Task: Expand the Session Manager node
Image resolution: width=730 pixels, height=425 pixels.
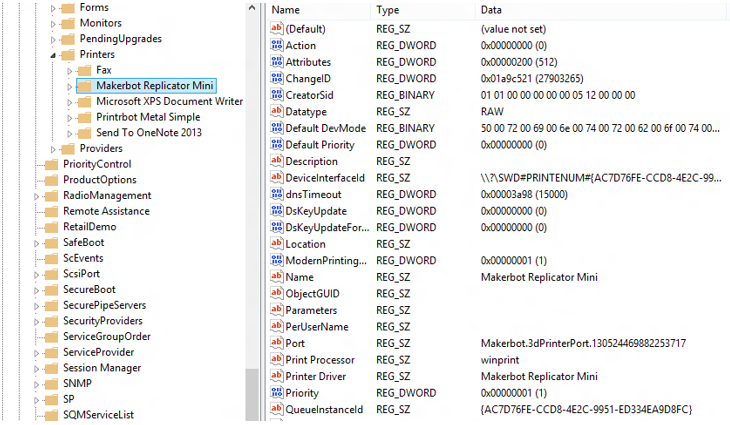Action: click(36, 369)
